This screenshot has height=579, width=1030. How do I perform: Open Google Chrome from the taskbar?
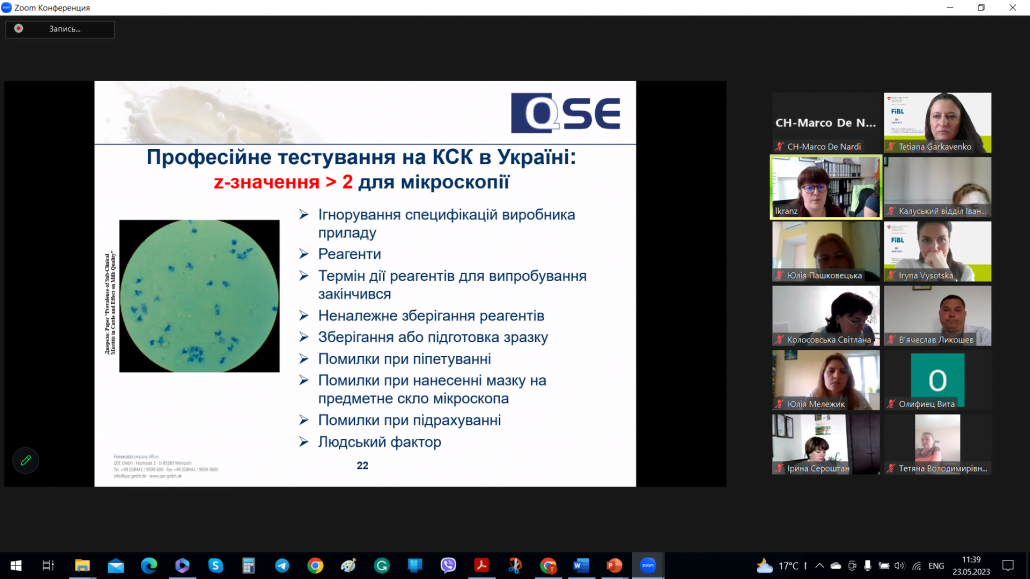tap(315, 565)
